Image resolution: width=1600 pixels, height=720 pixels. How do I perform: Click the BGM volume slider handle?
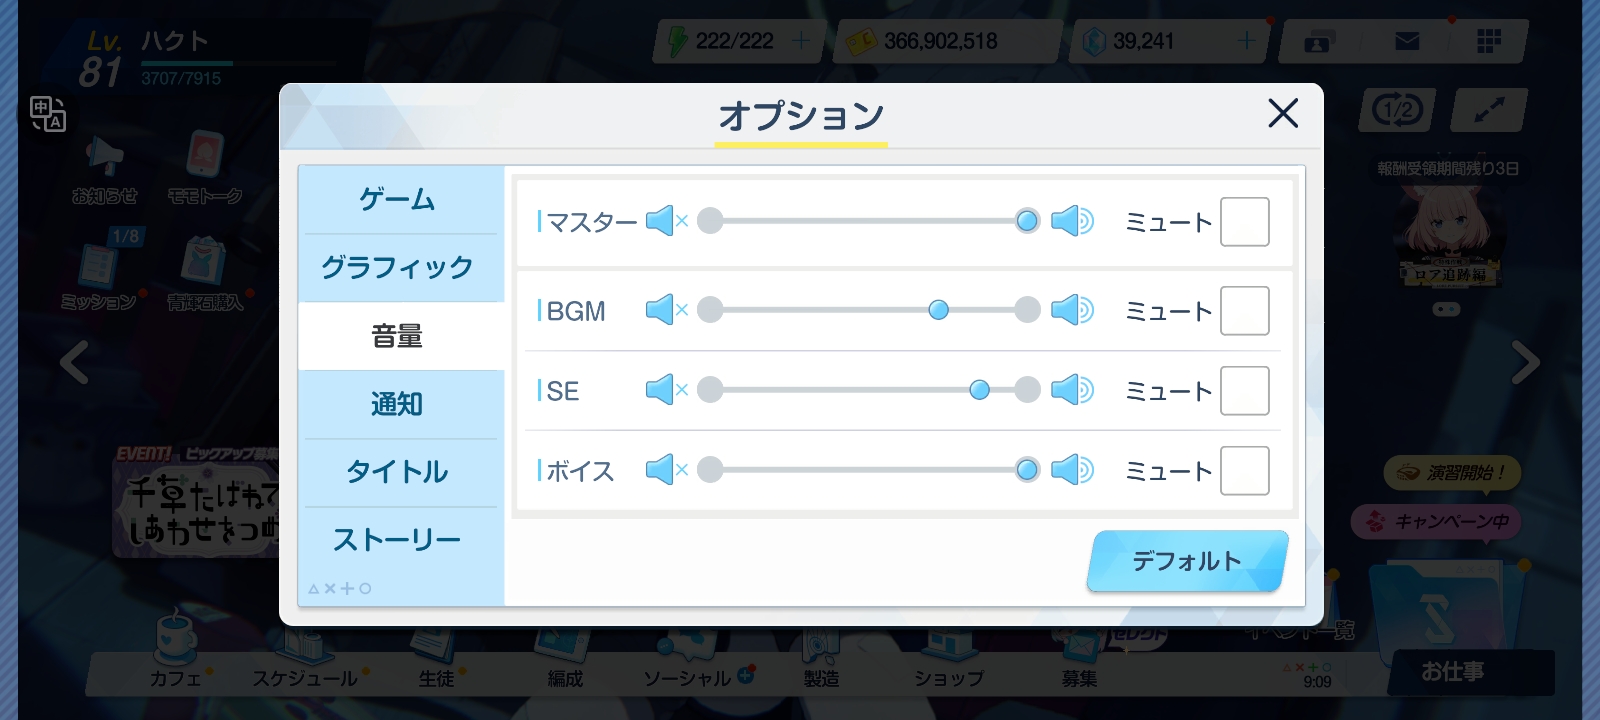938,310
